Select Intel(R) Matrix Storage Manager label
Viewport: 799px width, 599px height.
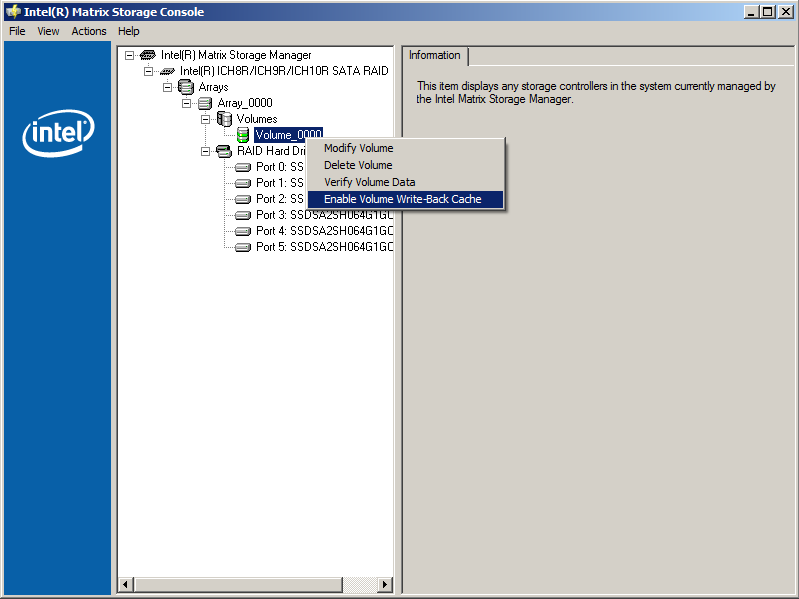point(236,55)
